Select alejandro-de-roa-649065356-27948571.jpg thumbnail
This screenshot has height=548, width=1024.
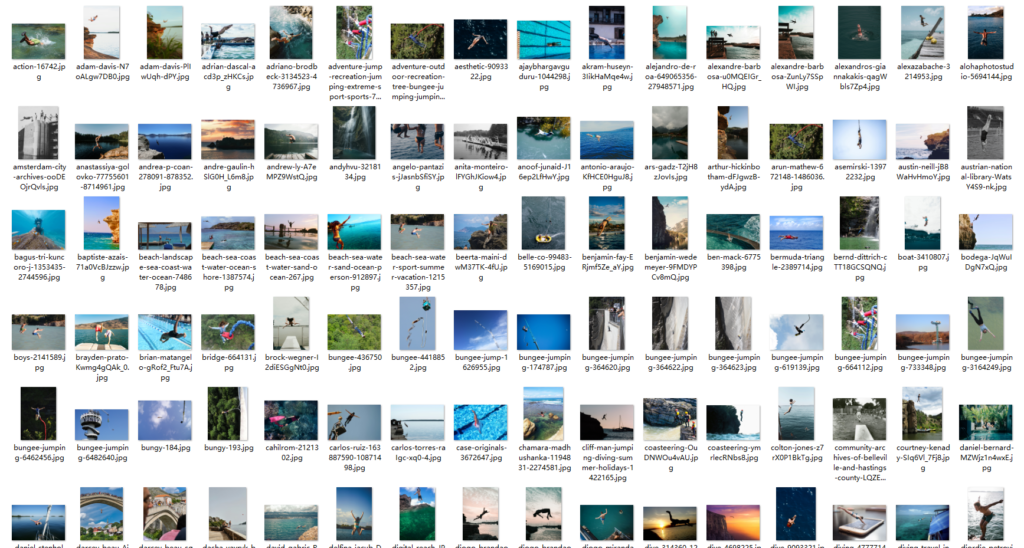click(x=670, y=33)
